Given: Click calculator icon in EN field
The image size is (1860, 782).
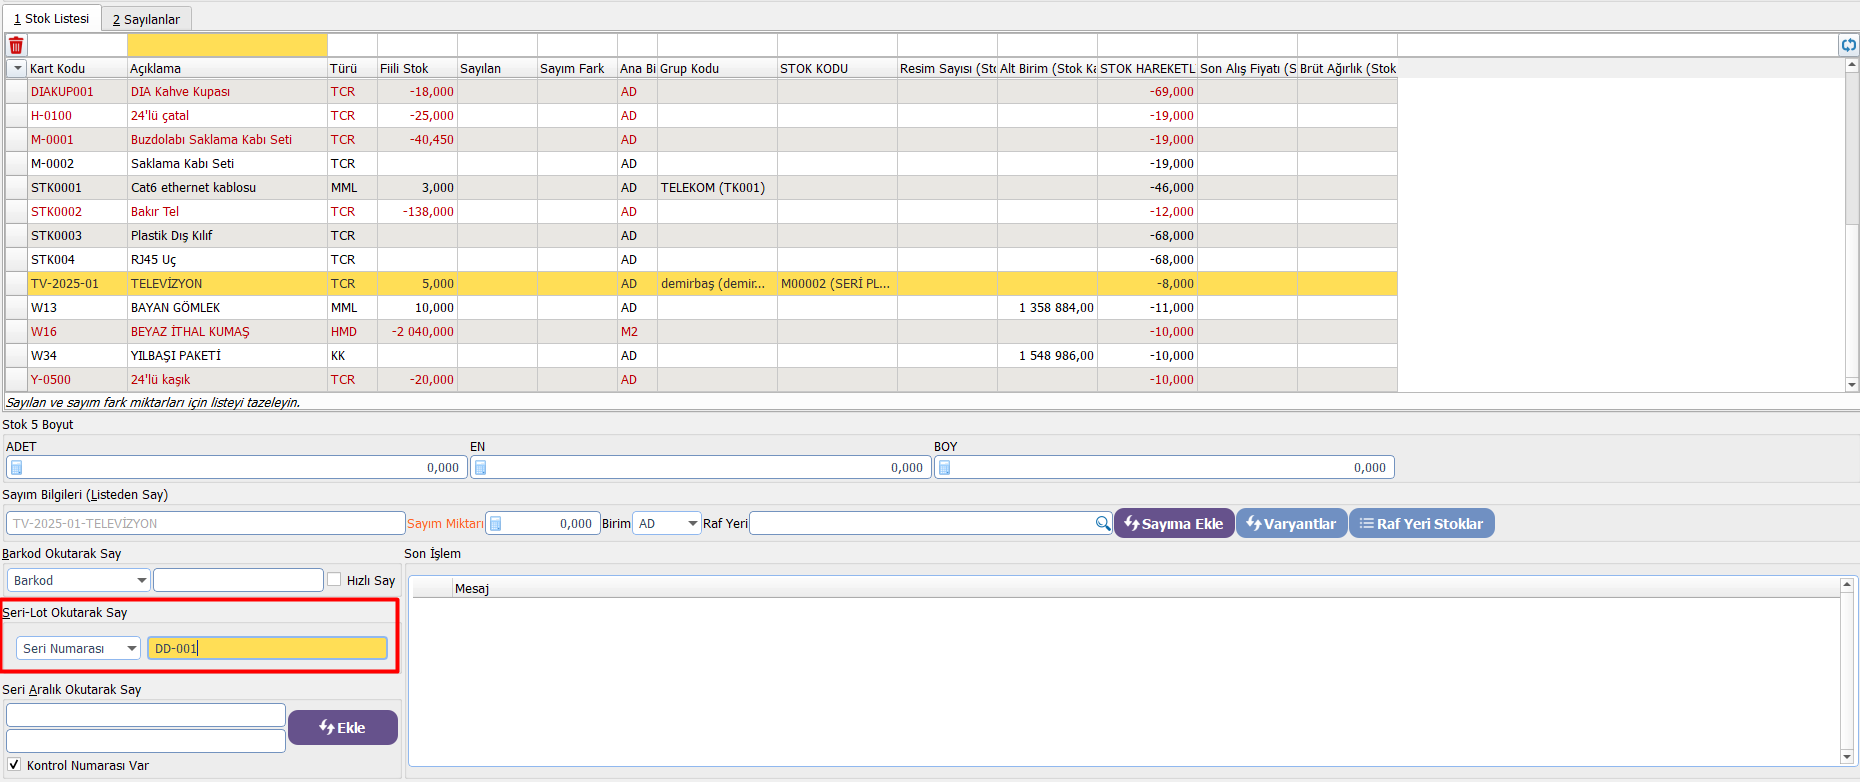Looking at the screenshot, I should 480,467.
